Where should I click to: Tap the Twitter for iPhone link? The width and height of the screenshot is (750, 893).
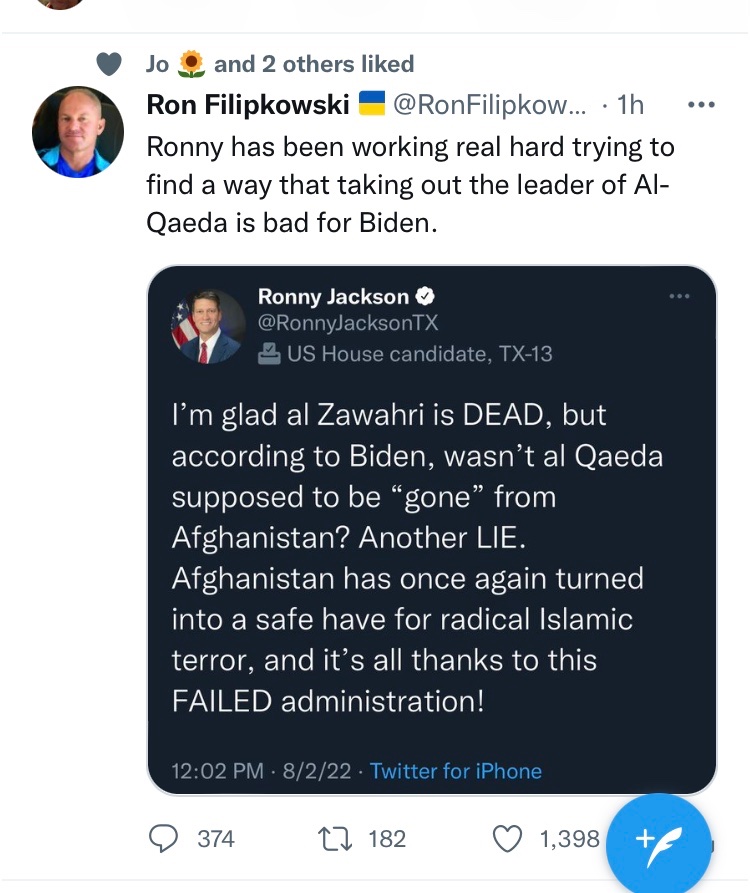point(456,771)
